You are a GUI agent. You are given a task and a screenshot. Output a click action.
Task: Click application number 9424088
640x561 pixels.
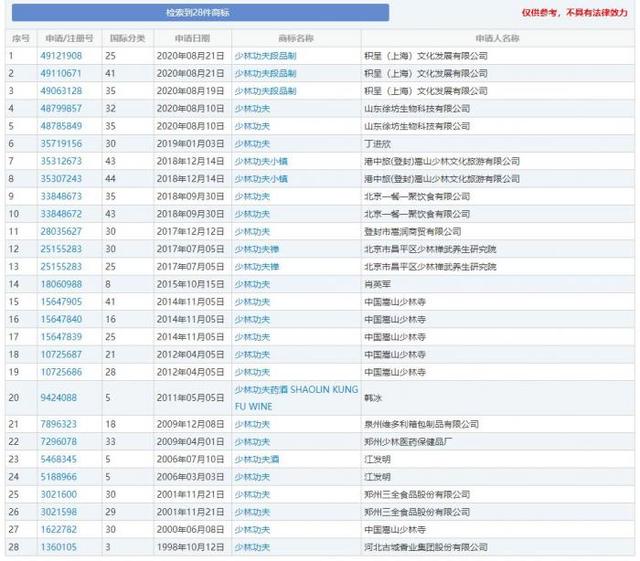(x=57, y=395)
